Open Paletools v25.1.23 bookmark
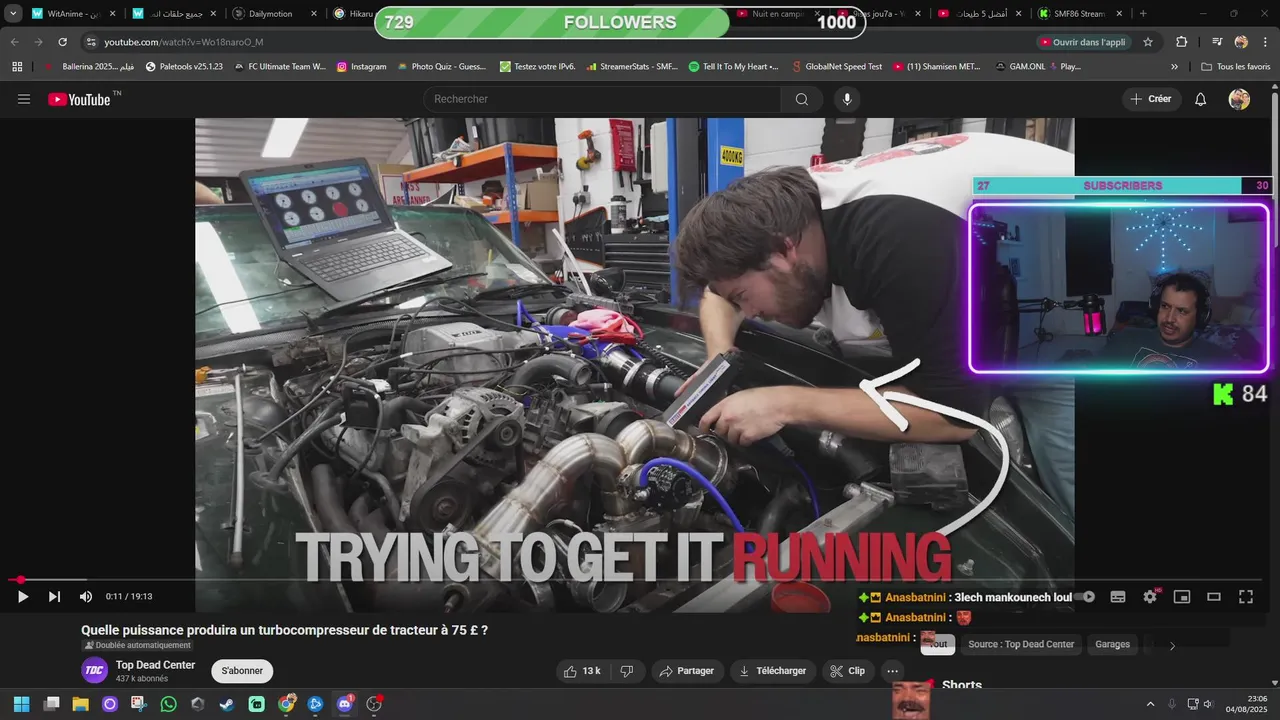Image resolution: width=1280 pixels, height=720 pixels. pyautogui.click(x=184, y=67)
